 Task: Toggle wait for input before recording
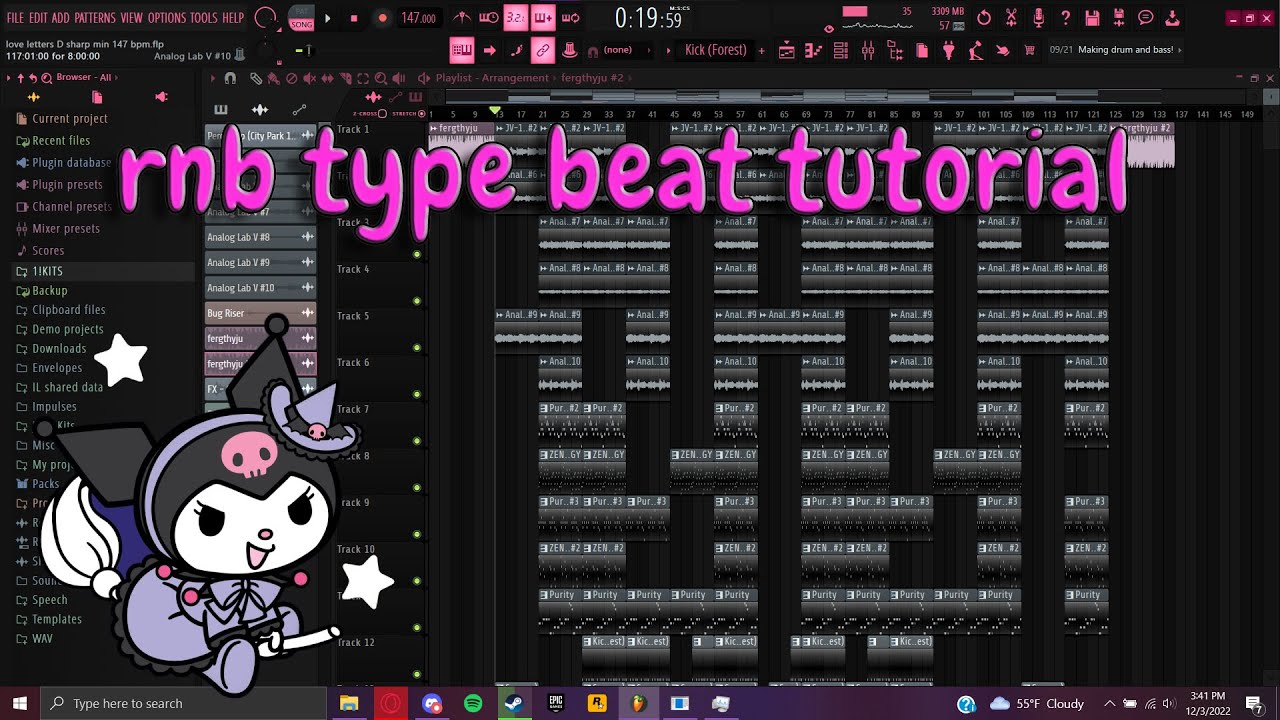coord(489,18)
